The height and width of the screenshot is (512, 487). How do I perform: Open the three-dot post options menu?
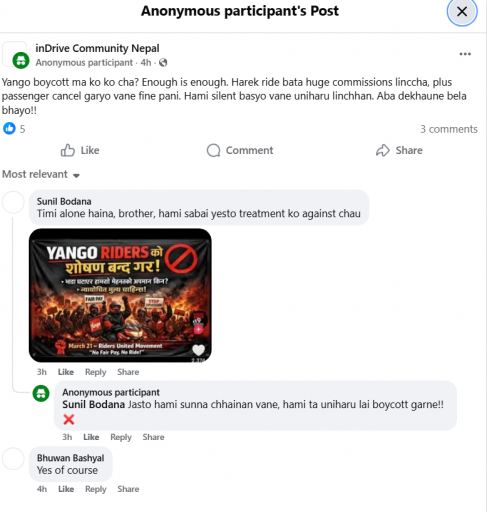tap(465, 54)
